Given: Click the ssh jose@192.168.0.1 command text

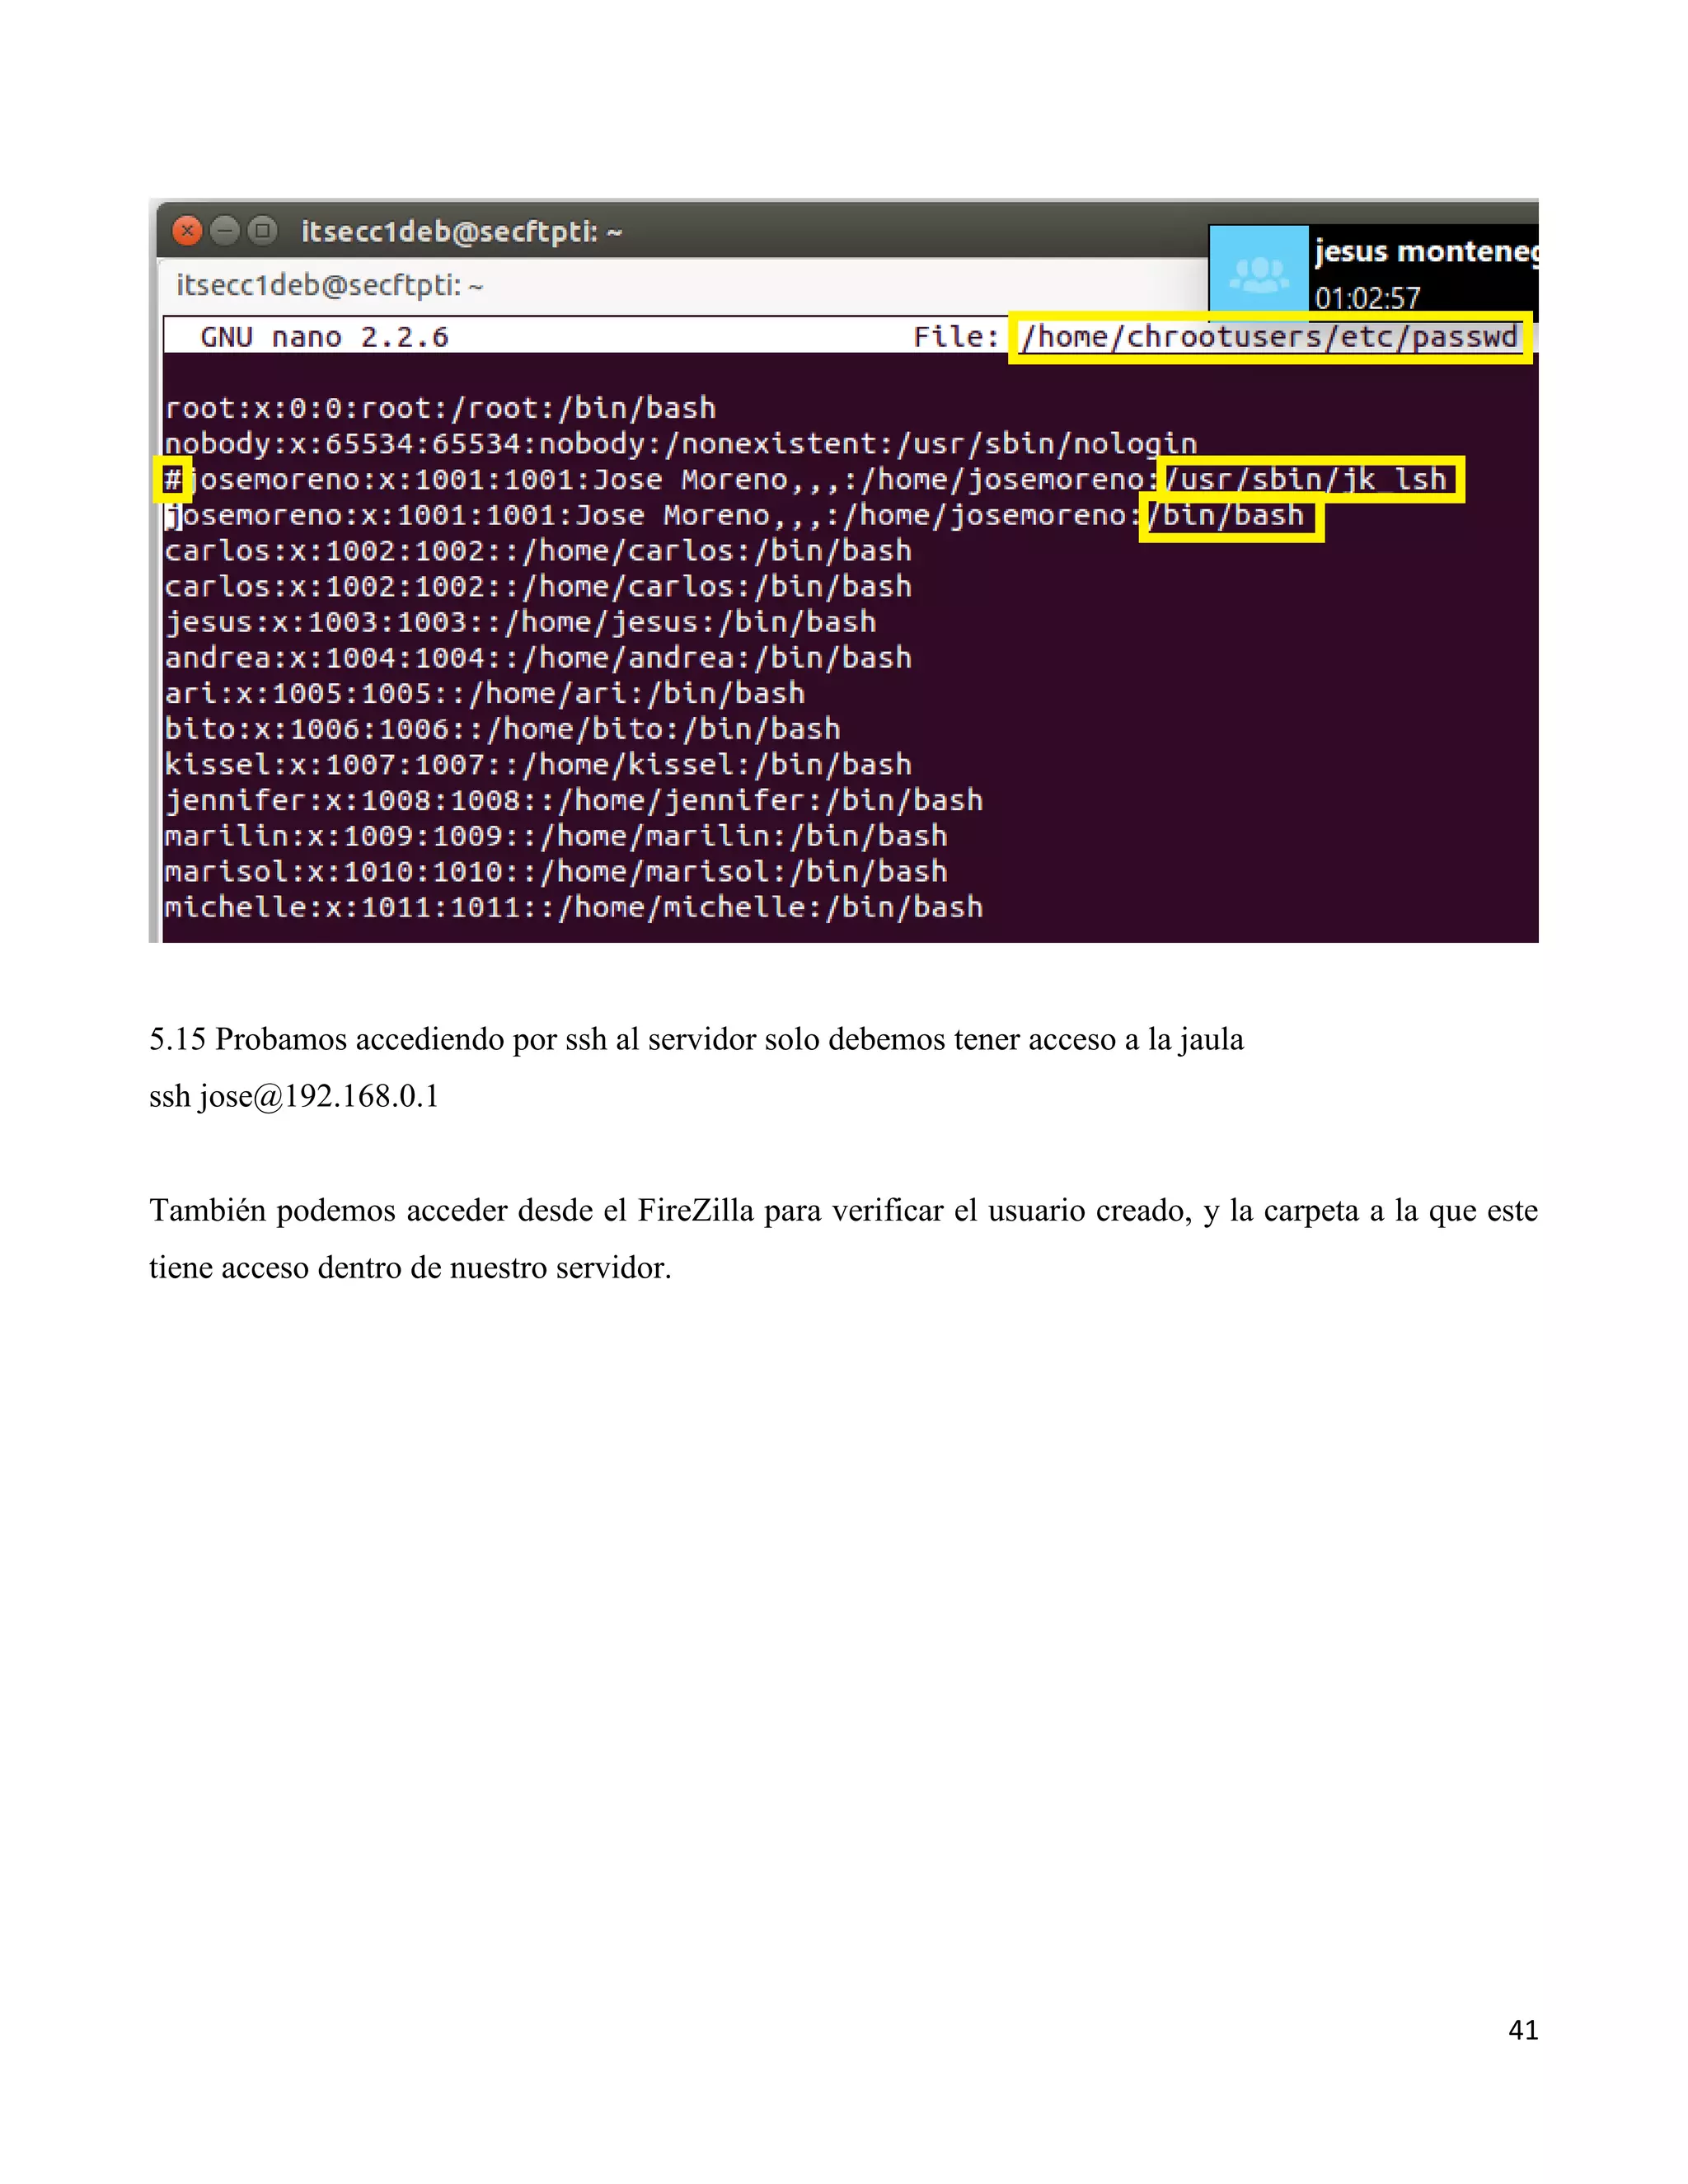Looking at the screenshot, I should click(294, 1096).
